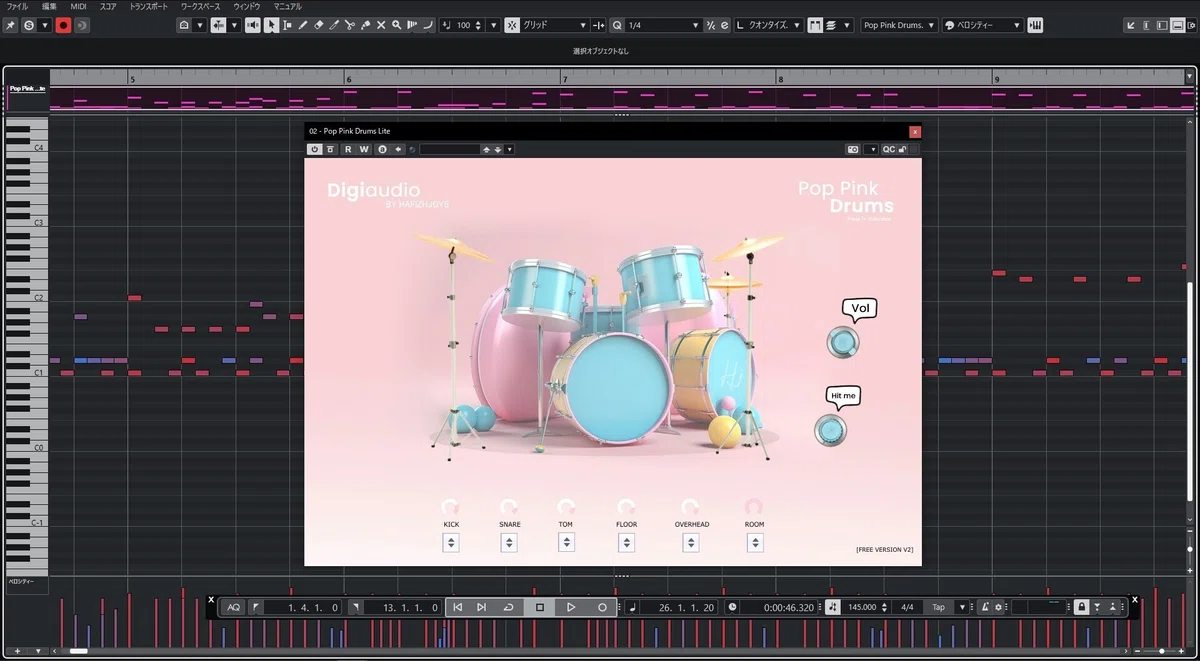The image size is (1200, 661).
Task: Open Pop Pink Drums part dropdown
Action: pos(900,25)
